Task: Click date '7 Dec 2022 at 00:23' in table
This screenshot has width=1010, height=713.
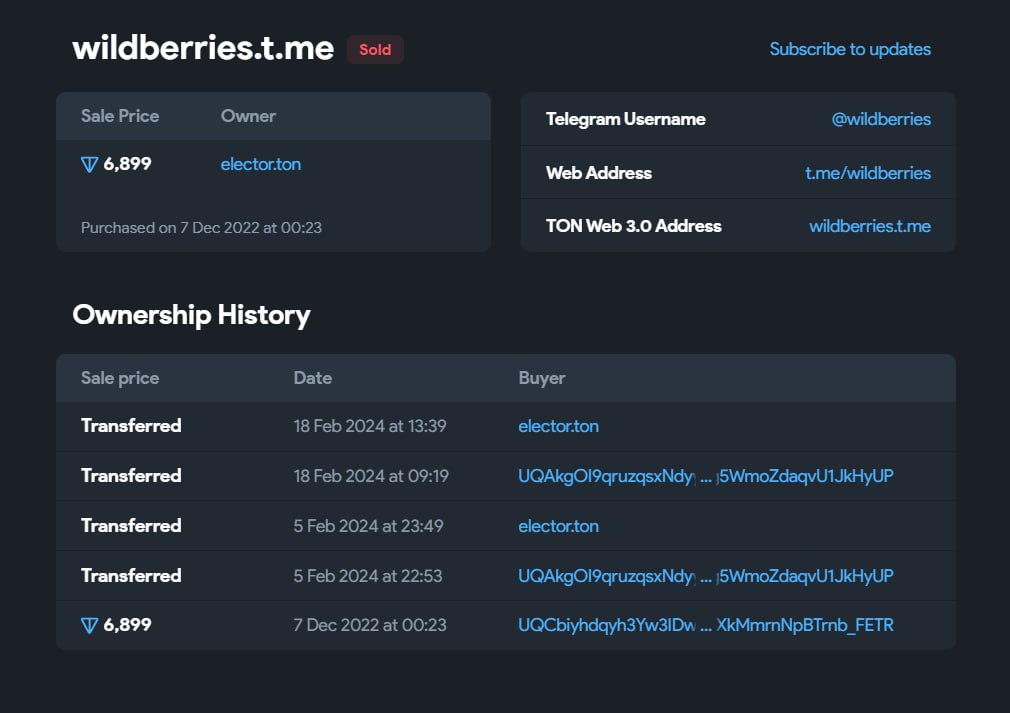Action: (370, 625)
